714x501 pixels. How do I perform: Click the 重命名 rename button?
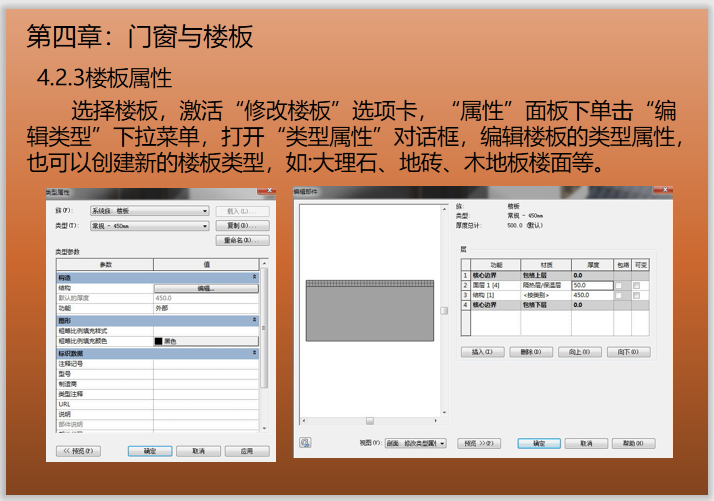point(242,241)
